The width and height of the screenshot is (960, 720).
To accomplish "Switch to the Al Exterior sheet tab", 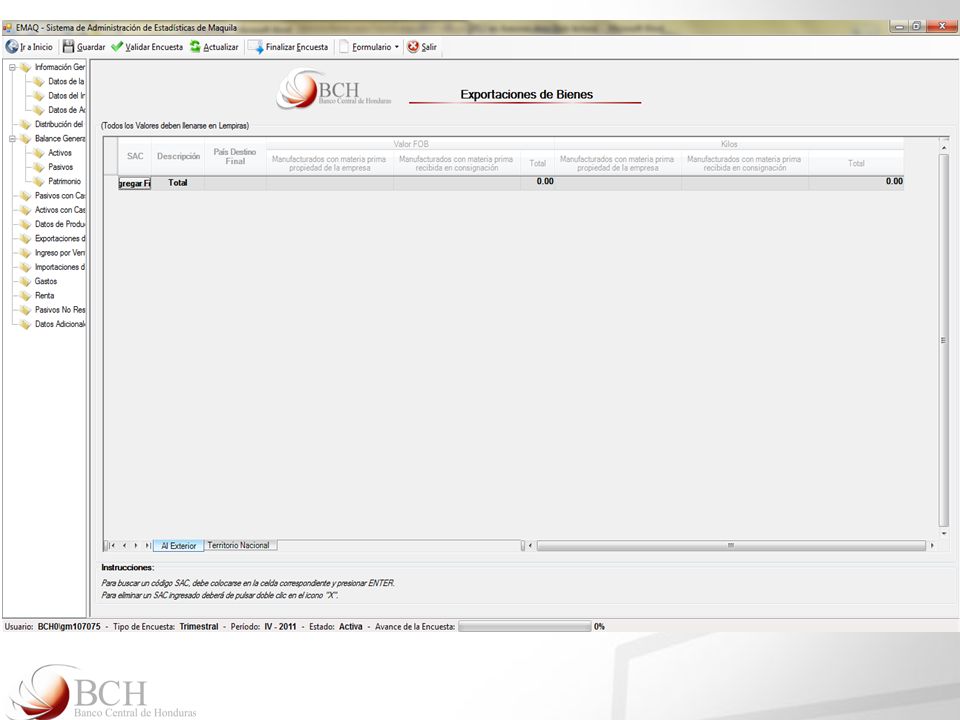I will 178,546.
